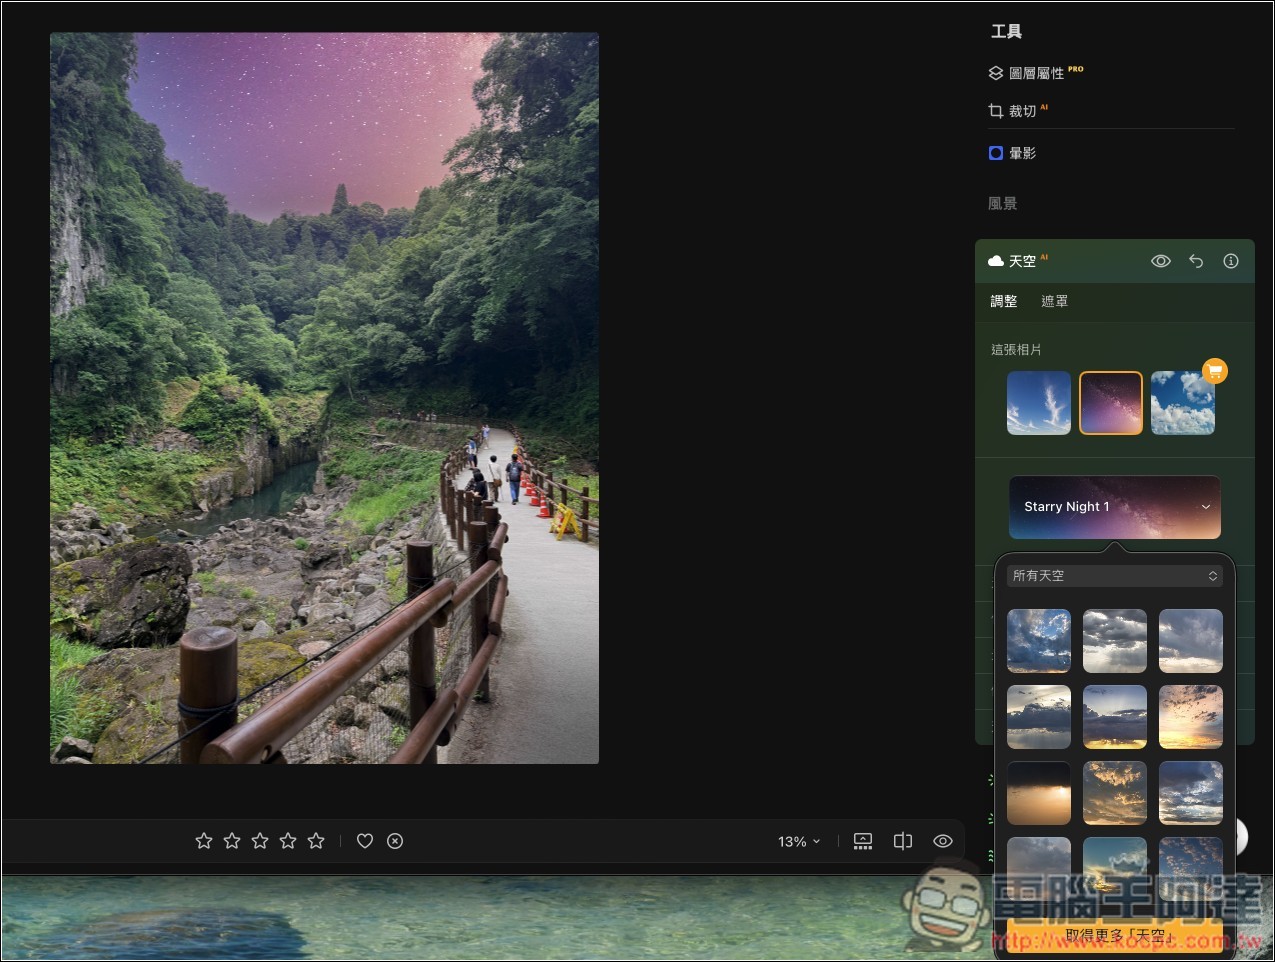The image size is (1275, 962).
Task: Toggle the filmstrip panel icon
Action: 863,841
